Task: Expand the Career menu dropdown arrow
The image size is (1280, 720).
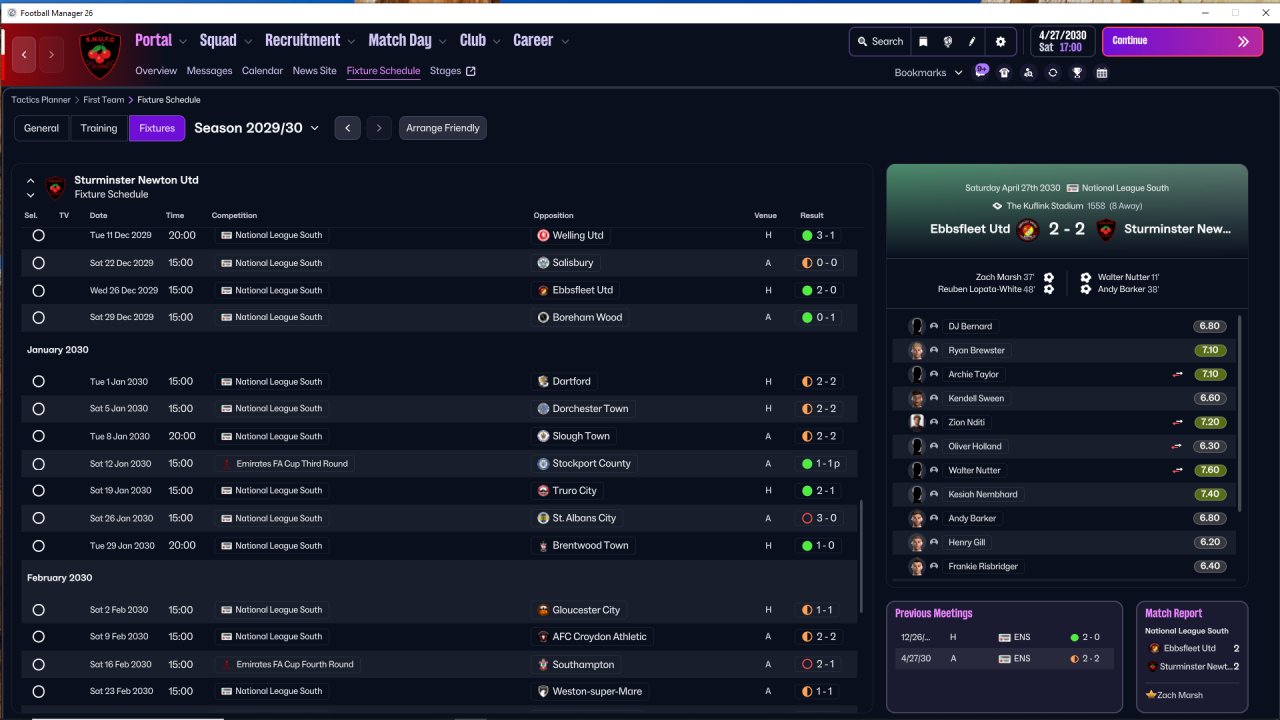Action: tap(565, 41)
